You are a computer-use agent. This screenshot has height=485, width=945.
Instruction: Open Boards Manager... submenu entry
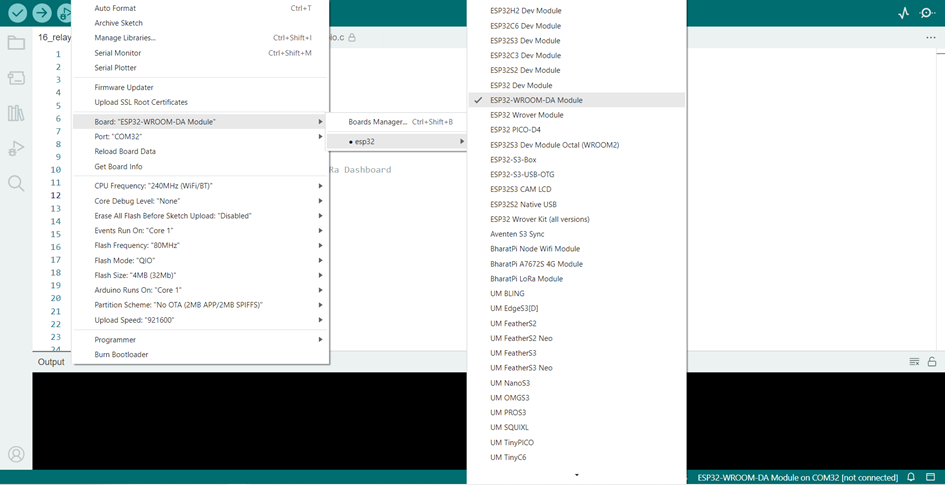click(397, 122)
